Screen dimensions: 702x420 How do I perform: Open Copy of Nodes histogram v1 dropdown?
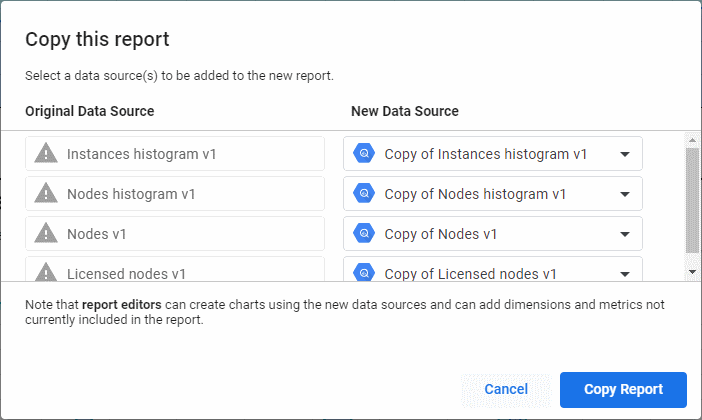tap(624, 194)
